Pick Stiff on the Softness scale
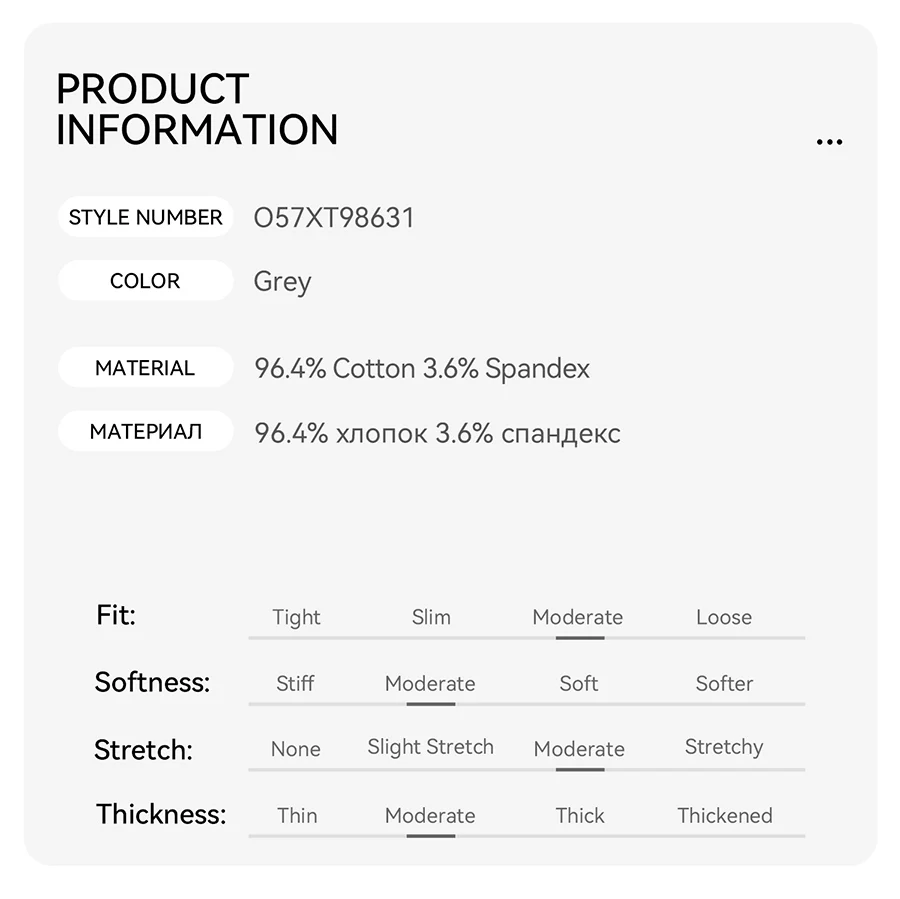 coord(295,683)
